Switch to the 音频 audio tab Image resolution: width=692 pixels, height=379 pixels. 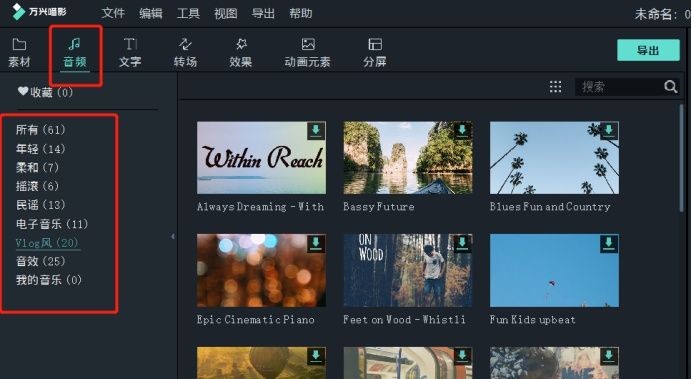click(75, 53)
